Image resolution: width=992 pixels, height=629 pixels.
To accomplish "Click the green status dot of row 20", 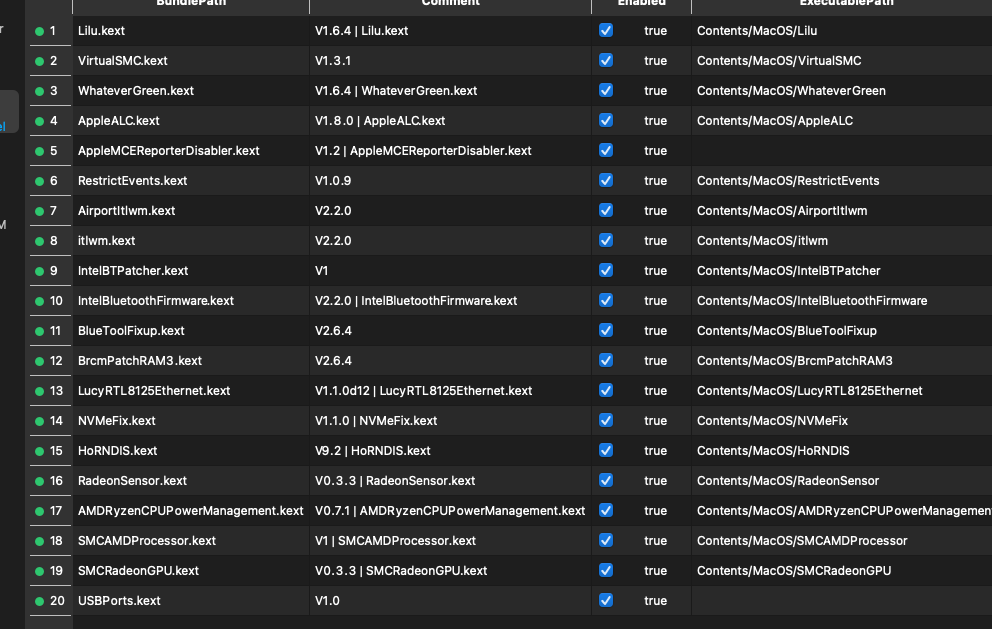I will (x=39, y=601).
